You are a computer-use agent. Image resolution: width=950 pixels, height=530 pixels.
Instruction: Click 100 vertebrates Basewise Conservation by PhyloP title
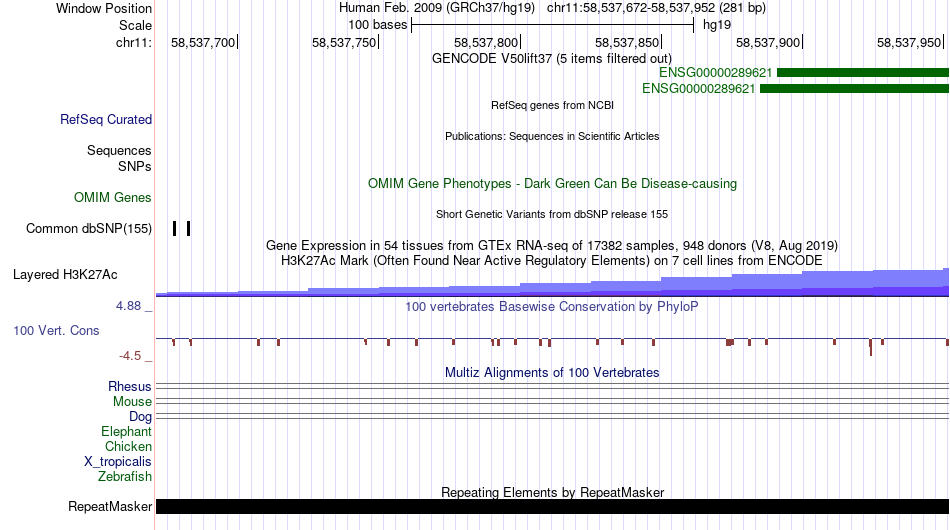point(551,306)
